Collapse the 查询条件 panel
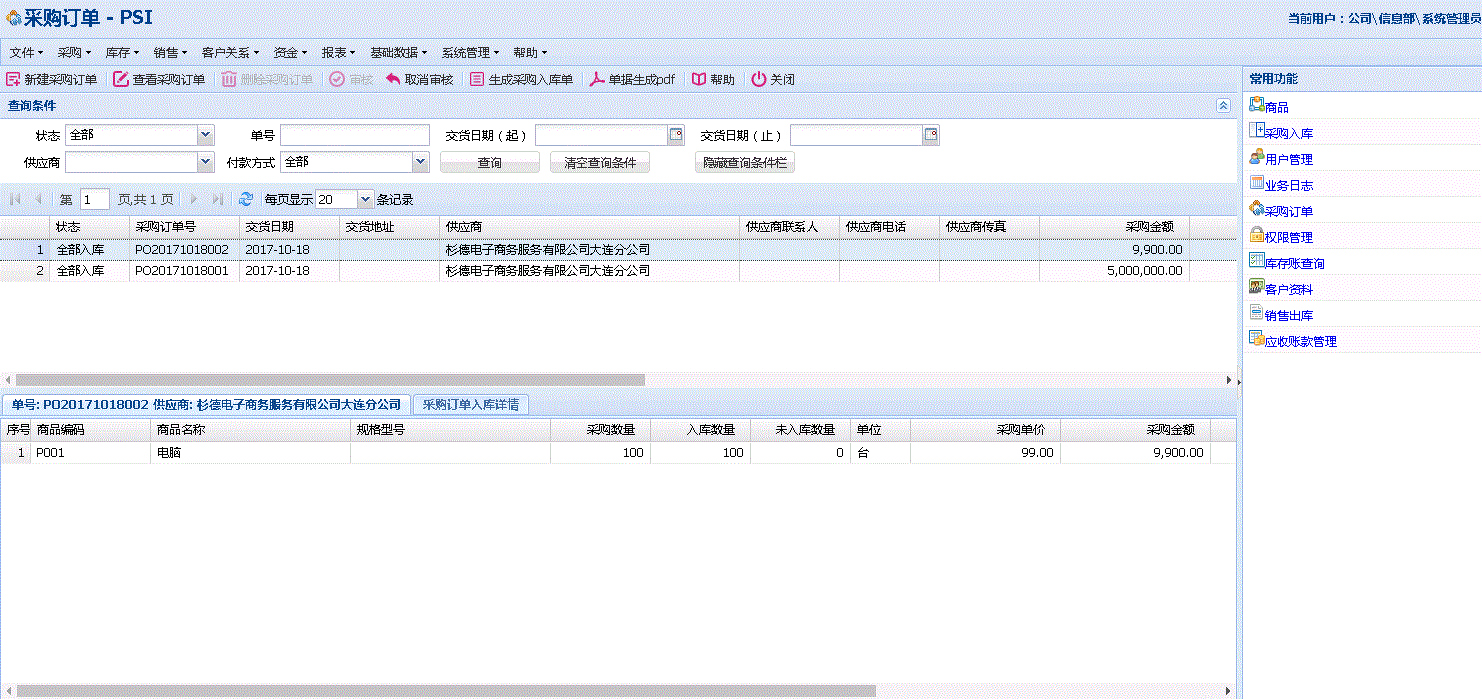 [1223, 105]
